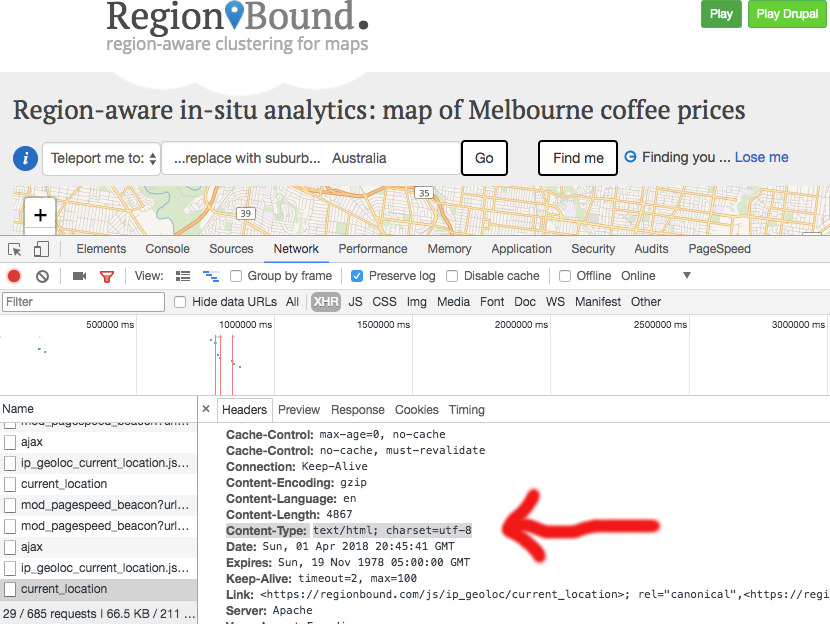Open the Sources tab
This screenshot has height=624, width=830.
(x=231, y=249)
